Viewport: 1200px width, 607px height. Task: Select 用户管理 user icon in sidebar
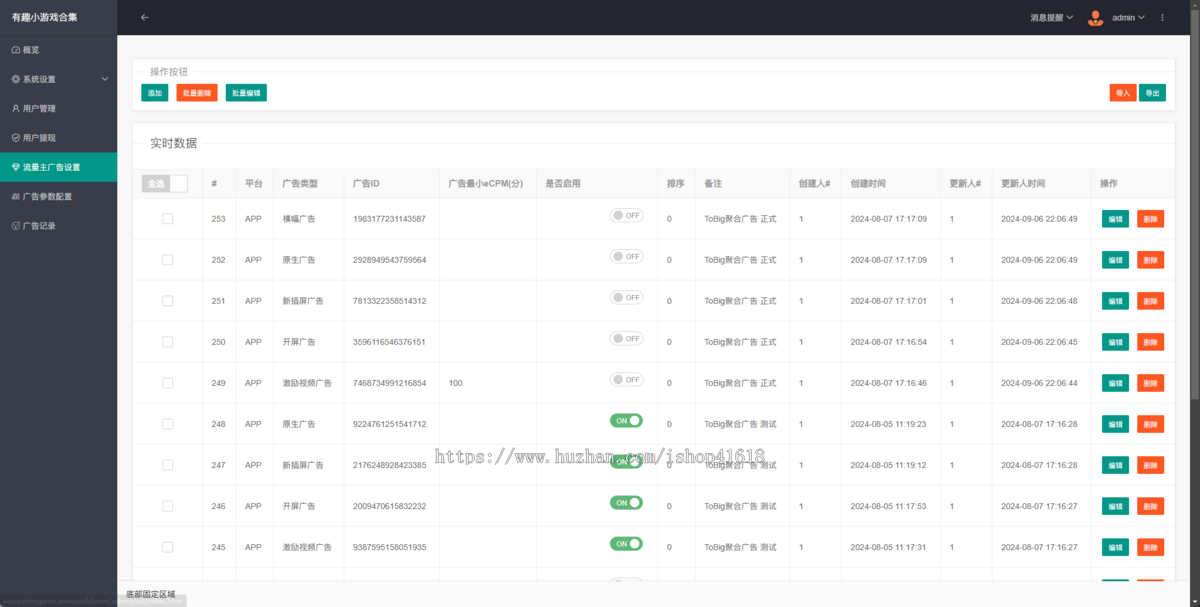click(x=15, y=108)
